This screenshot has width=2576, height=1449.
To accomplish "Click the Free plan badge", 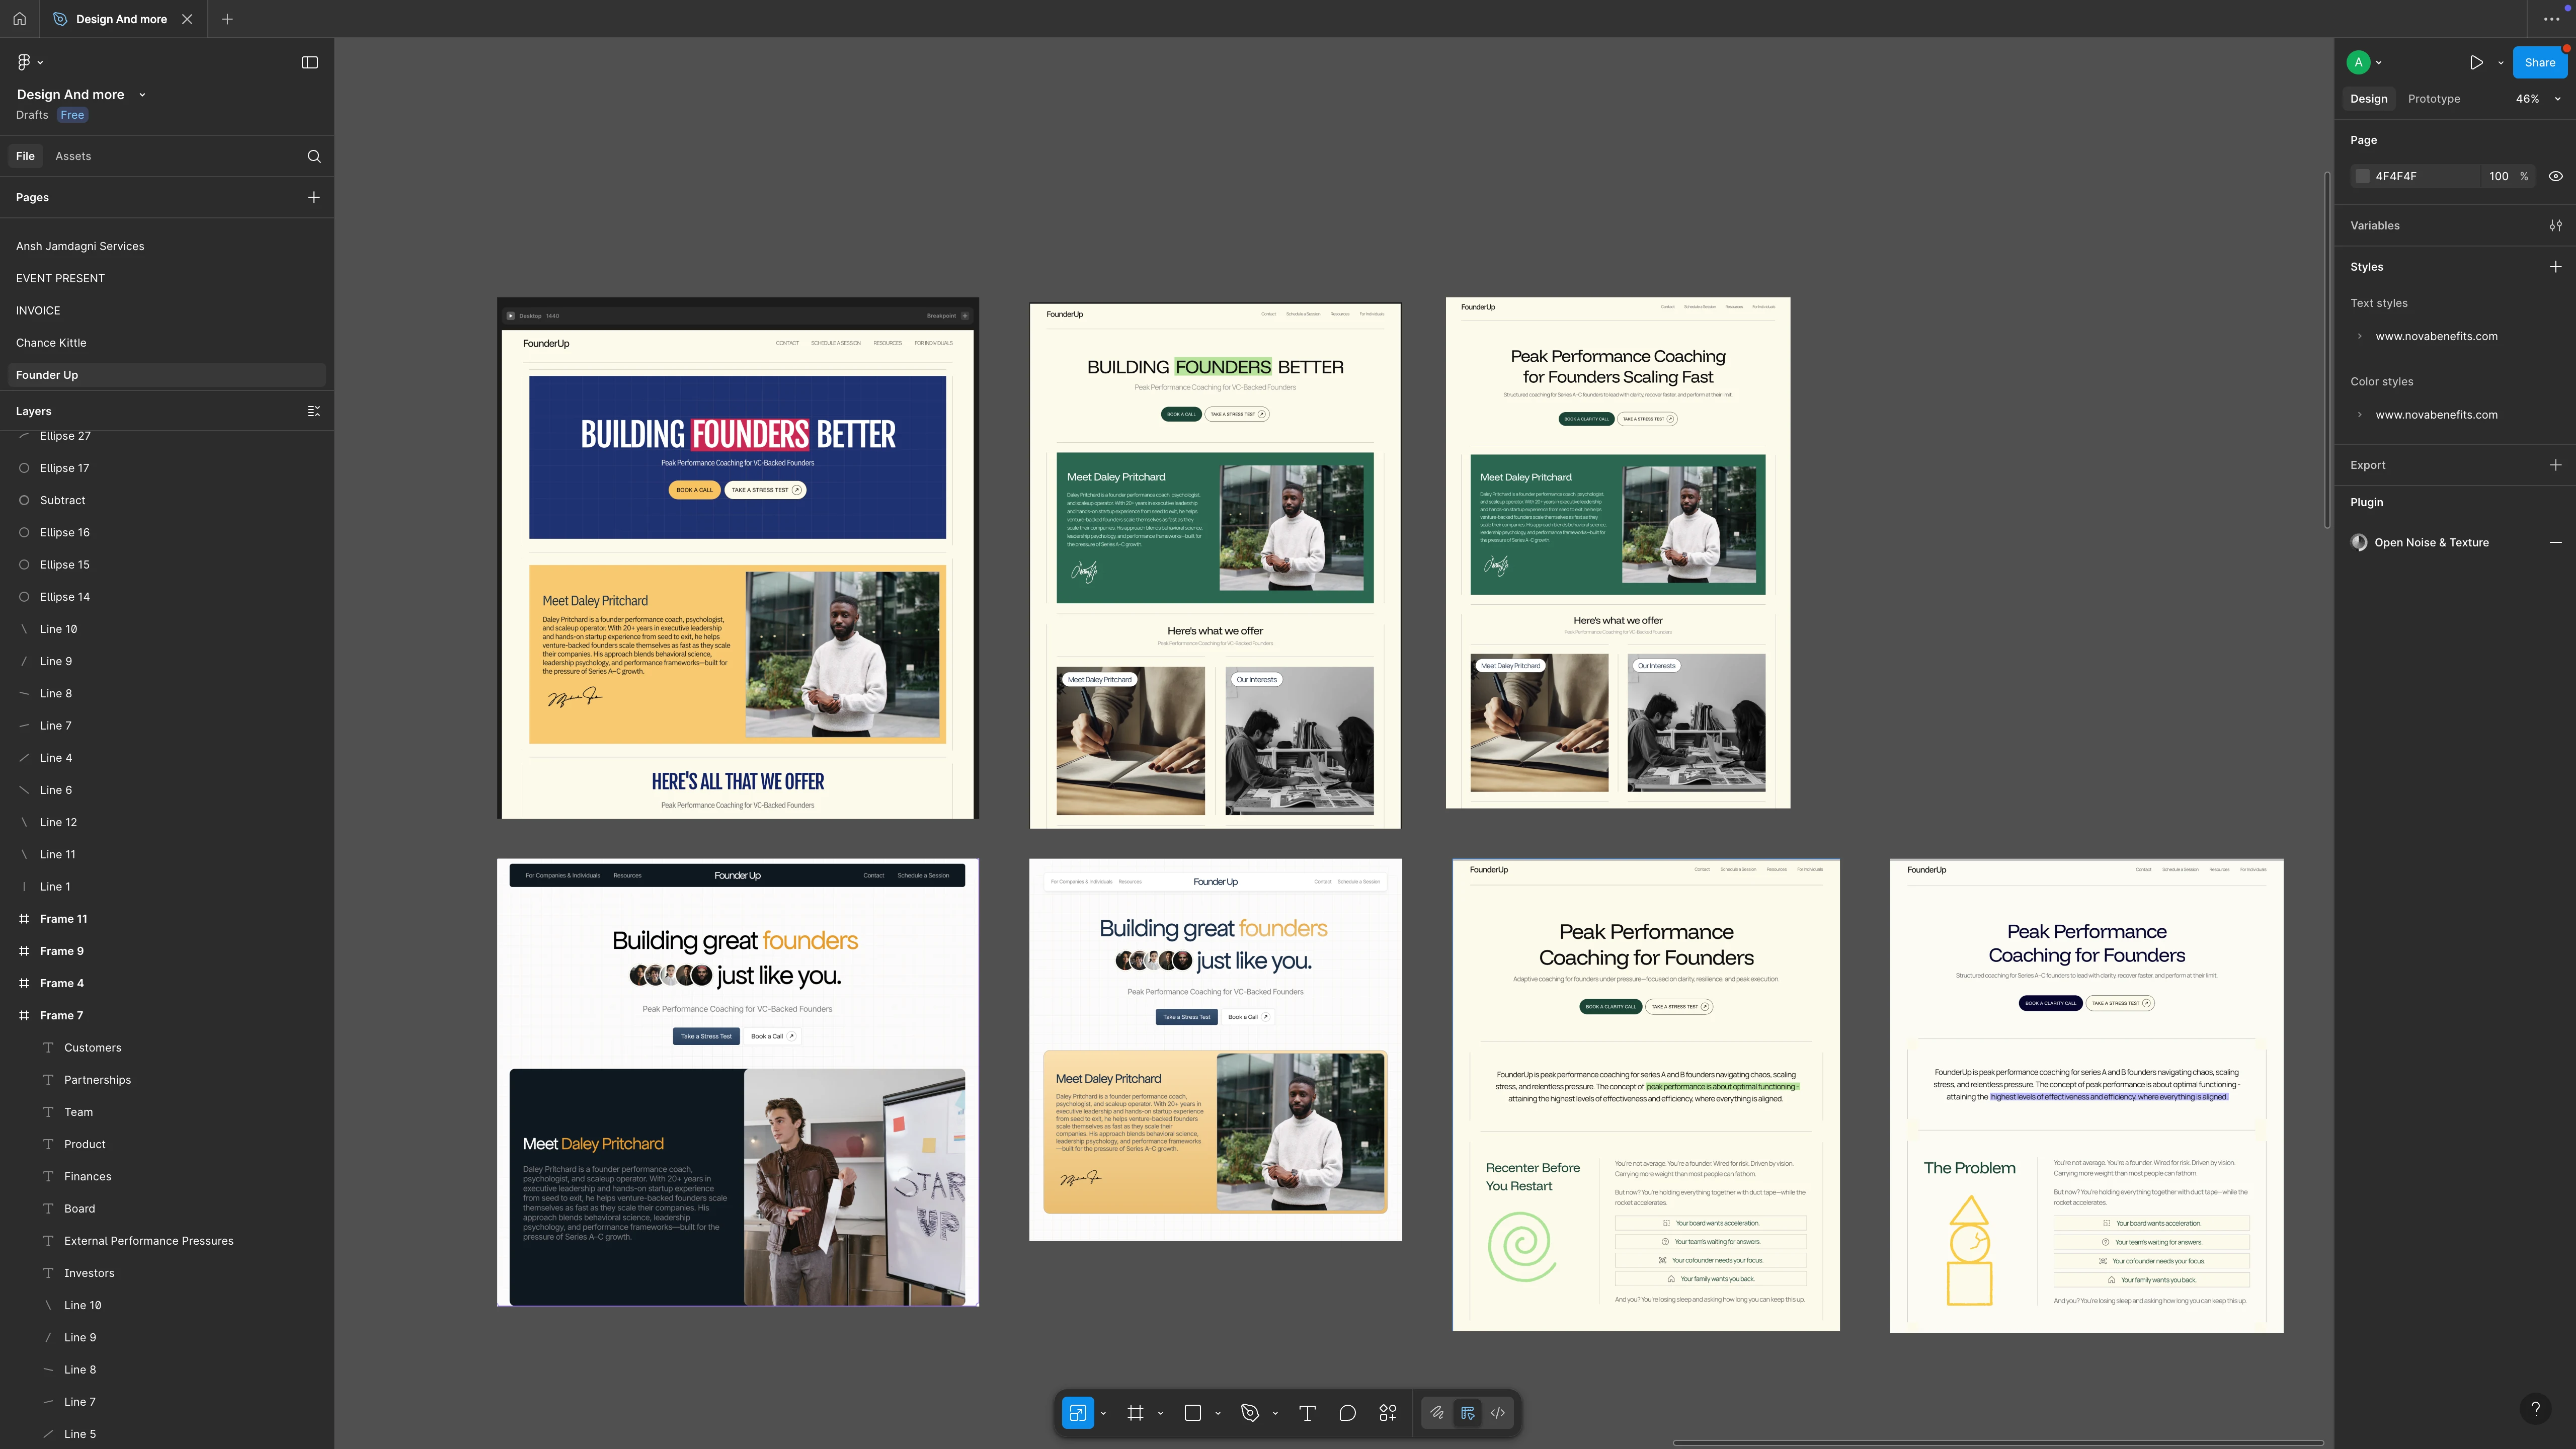I will [x=72, y=115].
